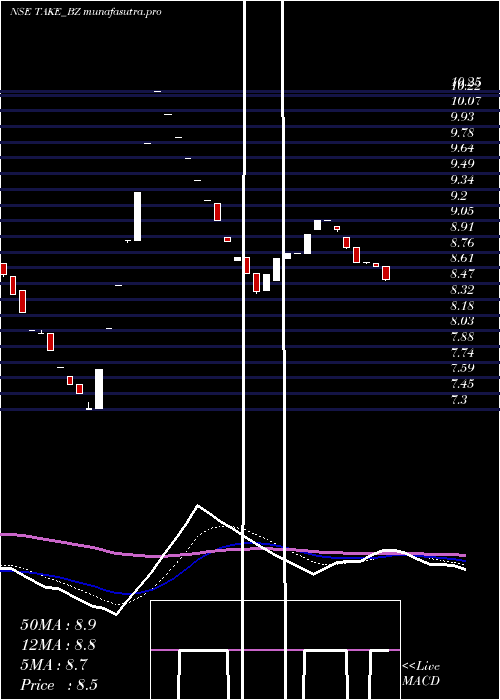Click the <<Live label
The height and width of the screenshot is (700, 500).
coord(421,666)
